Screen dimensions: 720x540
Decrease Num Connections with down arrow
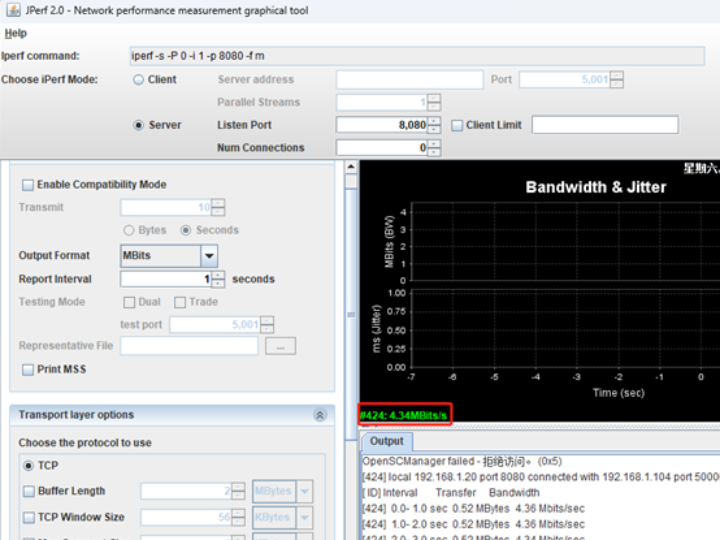[434, 152]
